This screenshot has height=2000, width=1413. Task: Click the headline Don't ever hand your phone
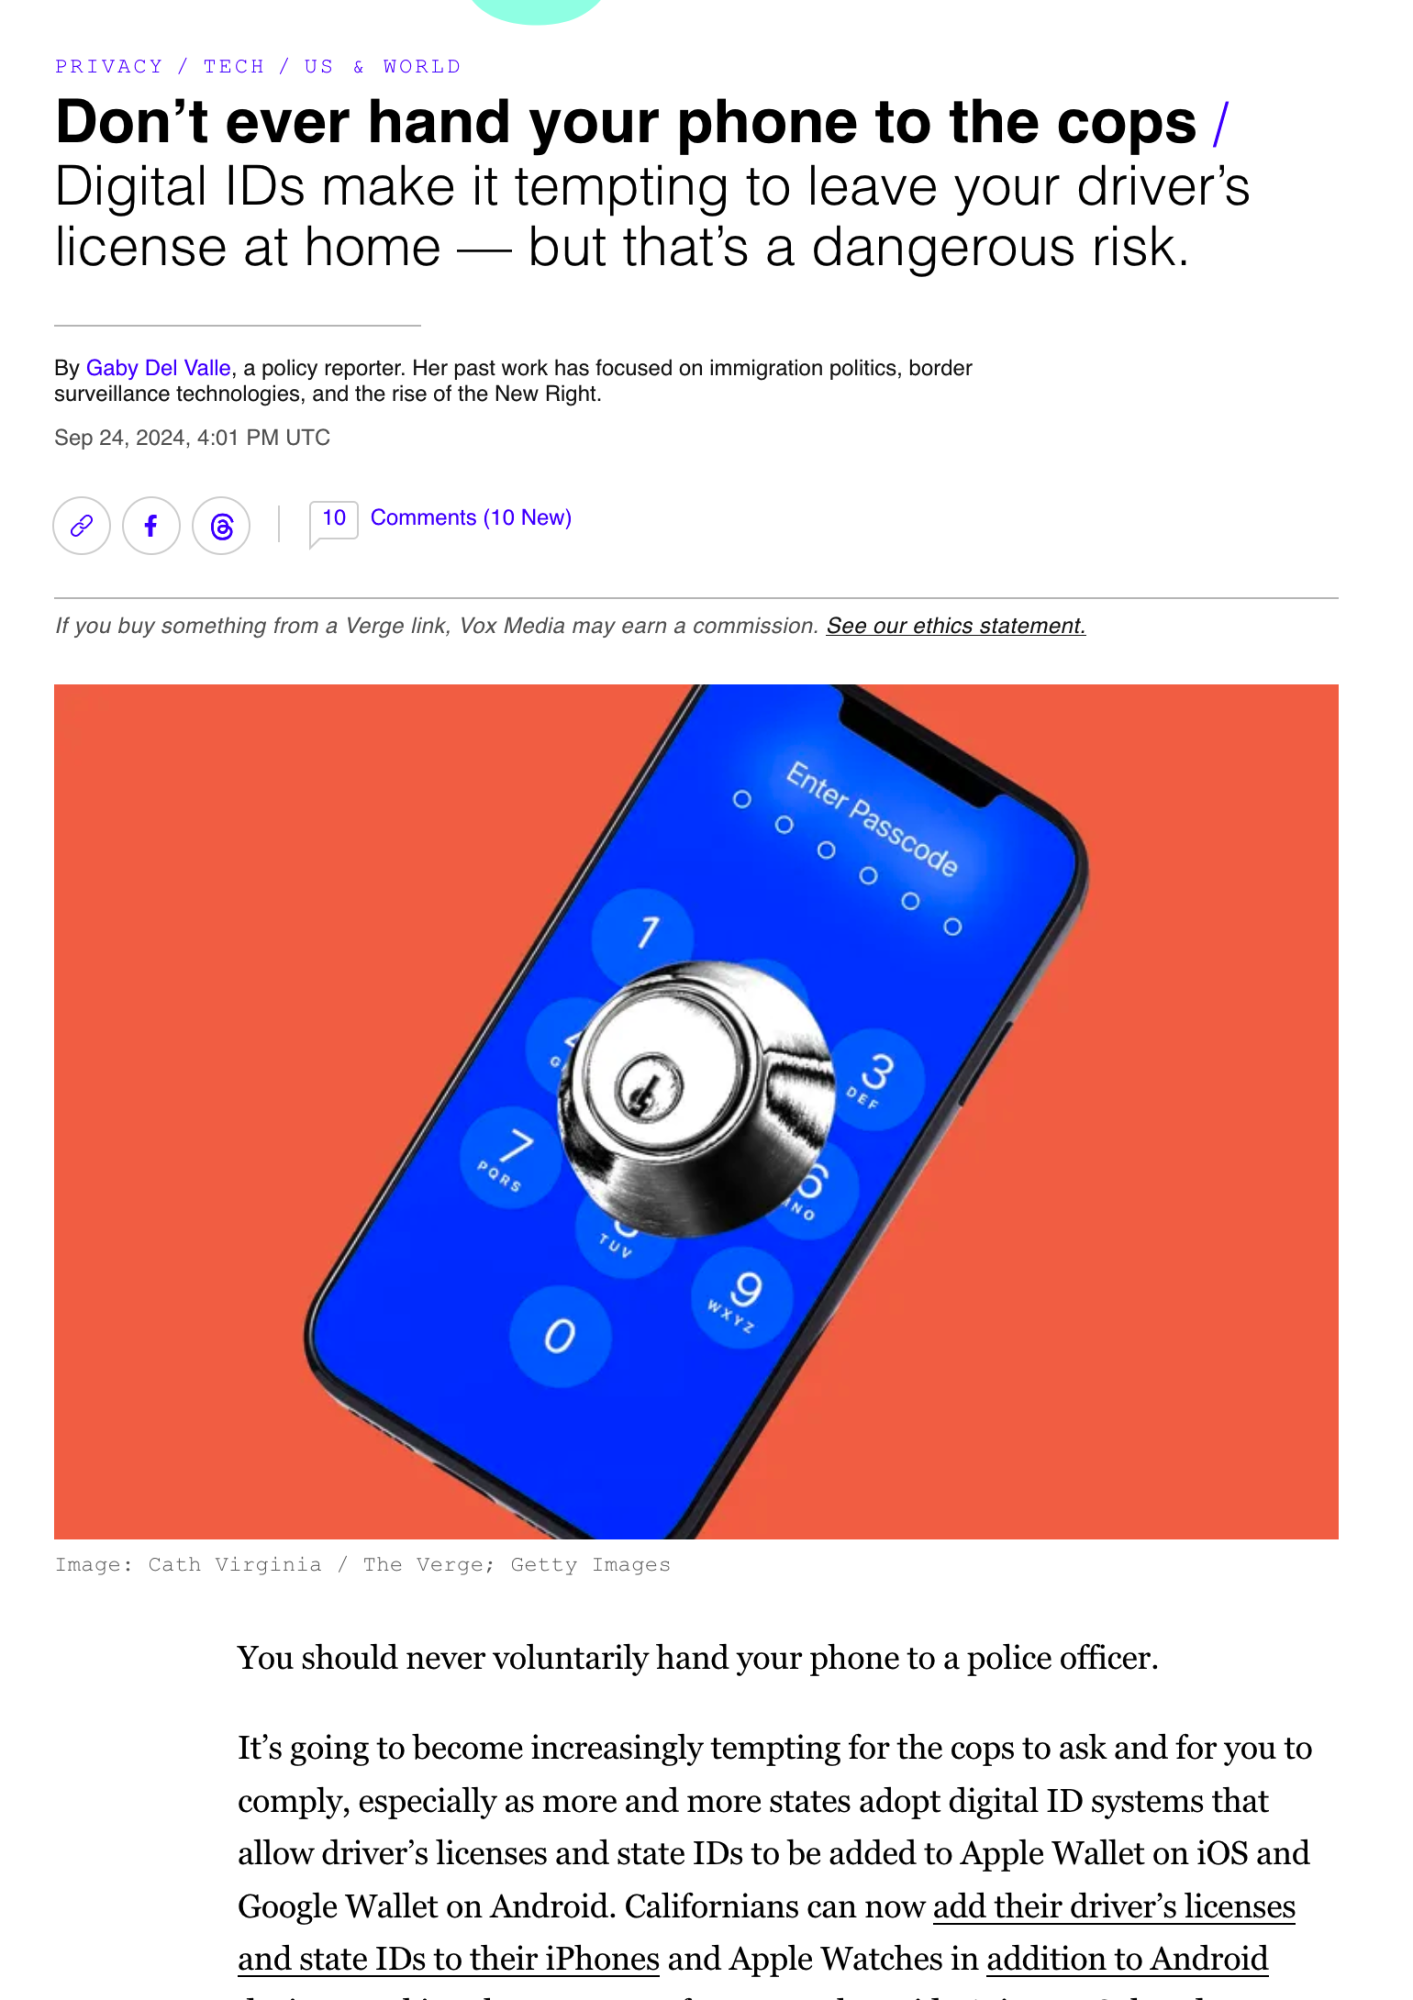625,122
